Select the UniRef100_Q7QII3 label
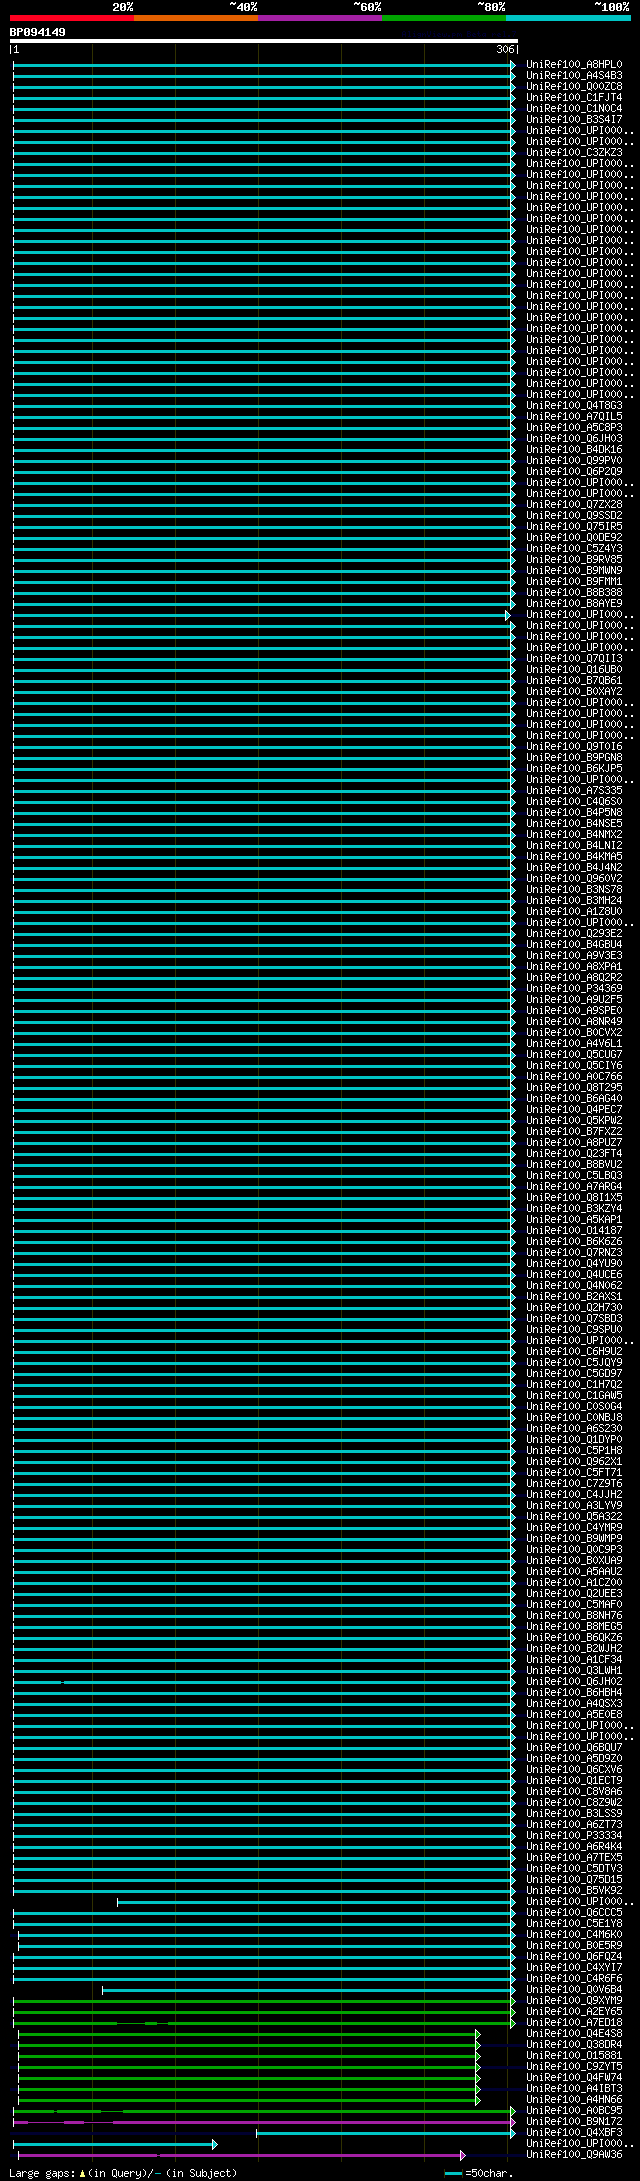This screenshot has height=2181, width=640. point(574,658)
